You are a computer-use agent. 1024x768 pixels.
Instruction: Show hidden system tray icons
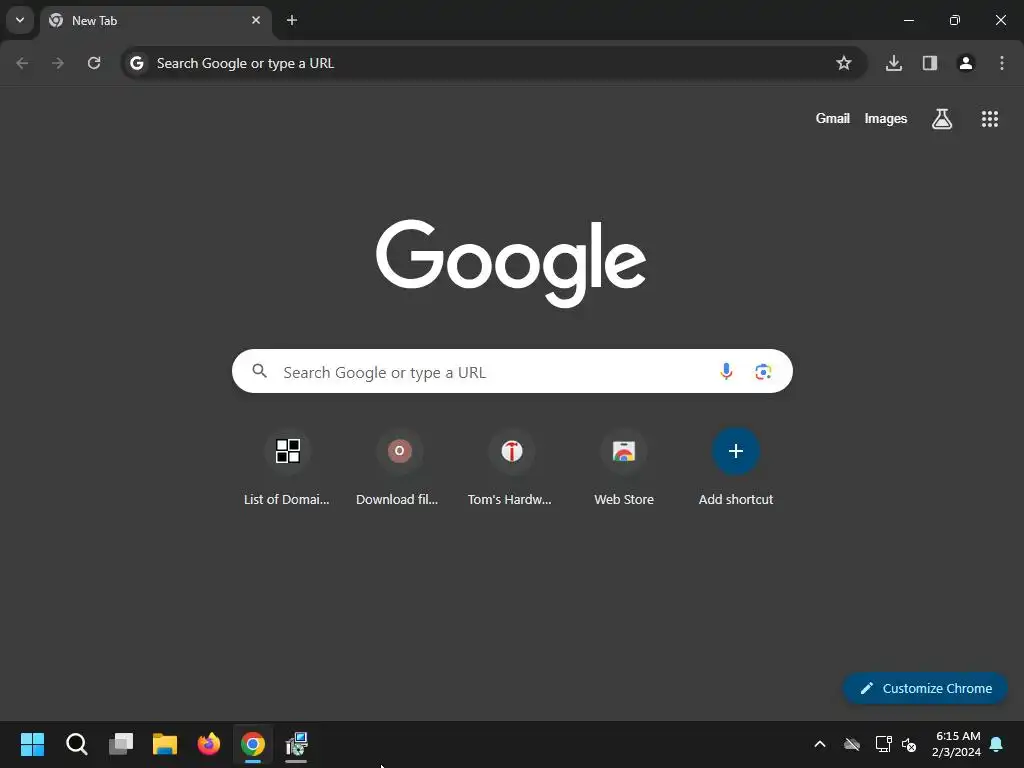coord(820,744)
